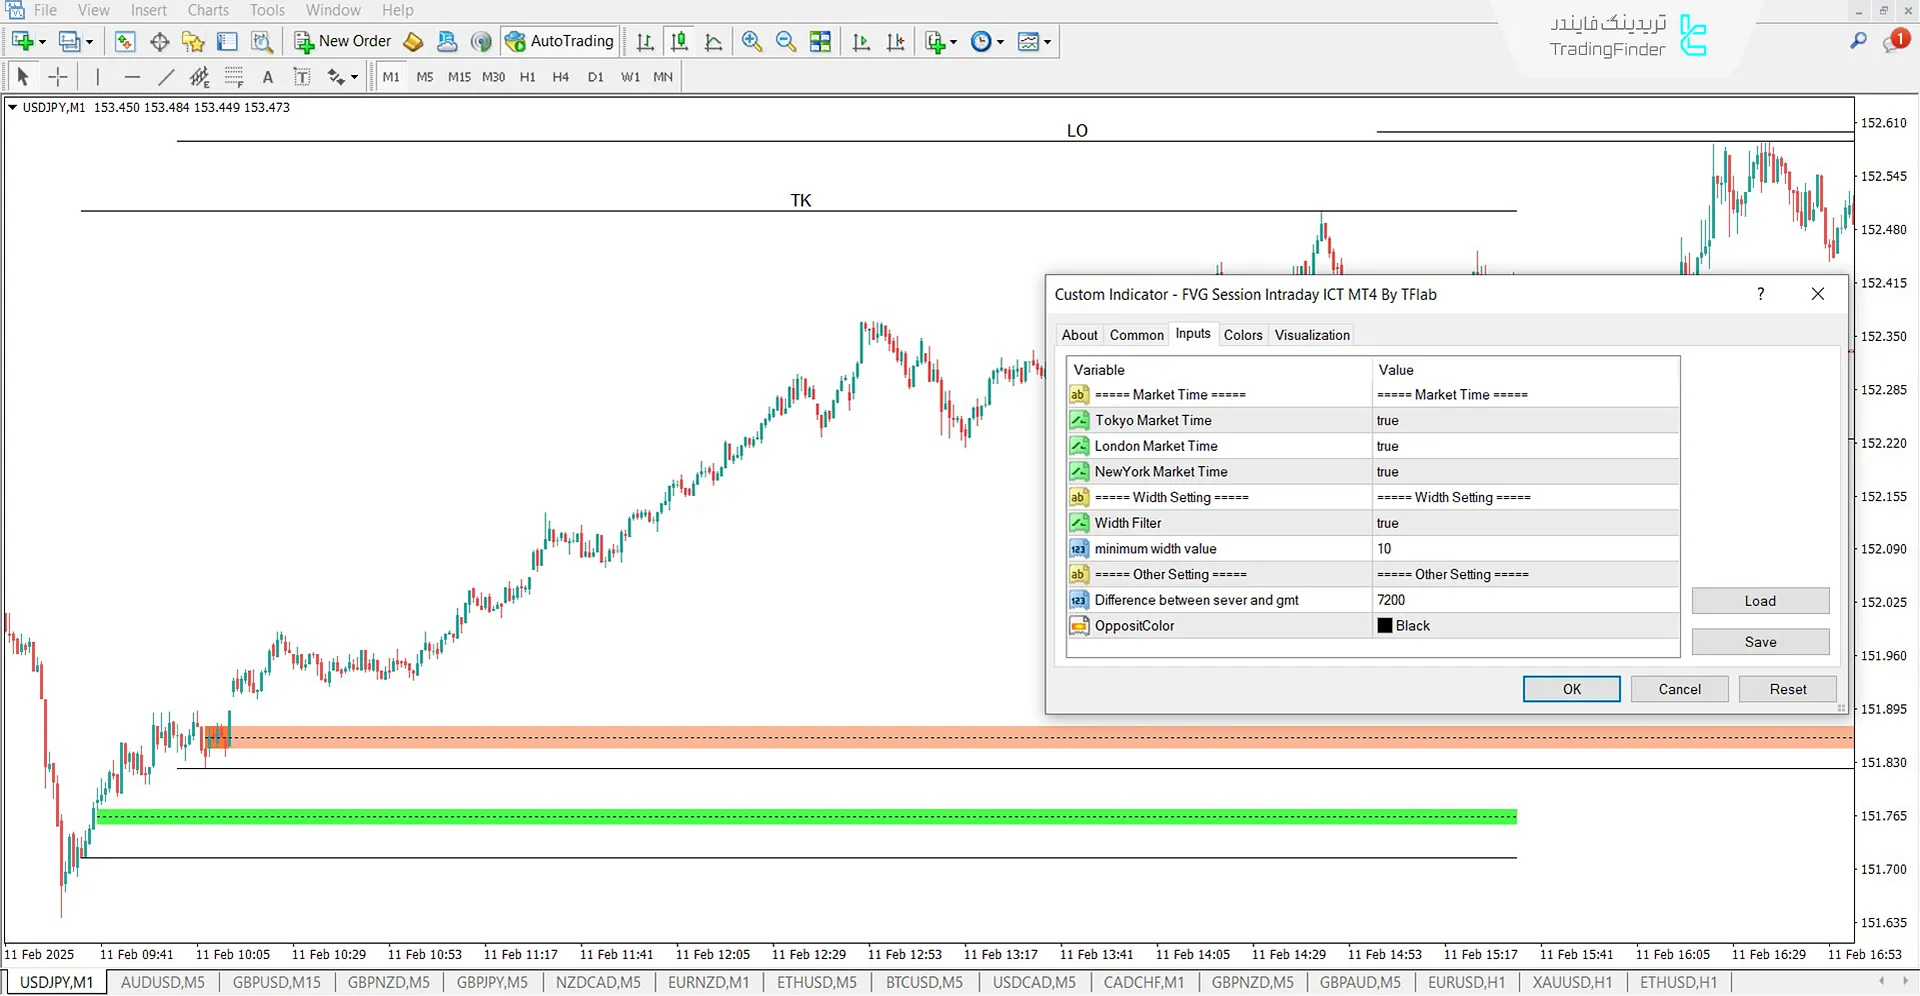1920x996 pixels.
Task: Switch to the Colors tab
Action: point(1243,334)
